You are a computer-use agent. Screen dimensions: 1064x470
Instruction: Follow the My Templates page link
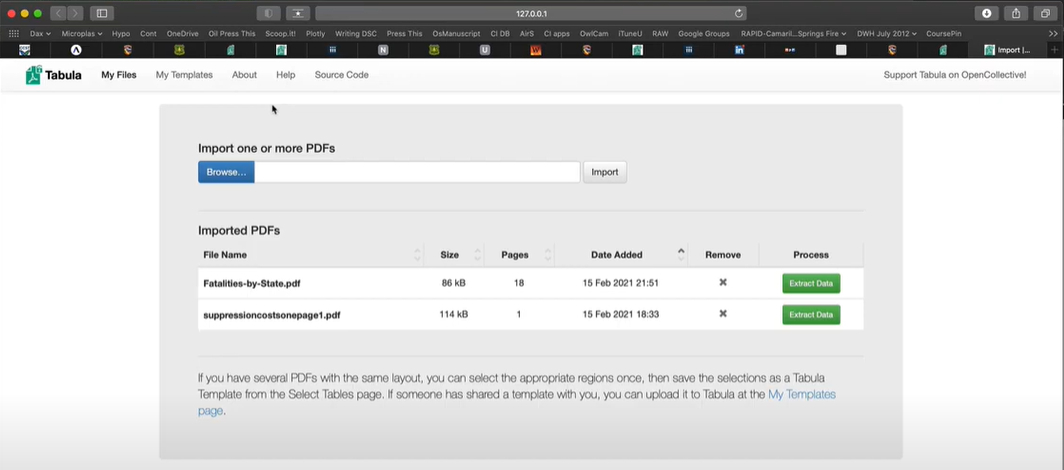800,395
